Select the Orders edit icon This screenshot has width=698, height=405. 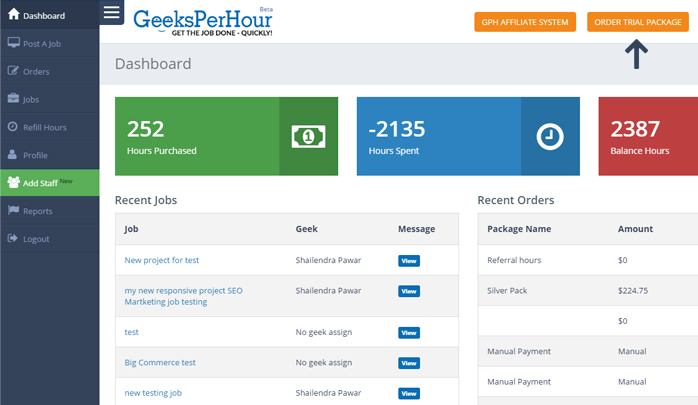[13, 71]
